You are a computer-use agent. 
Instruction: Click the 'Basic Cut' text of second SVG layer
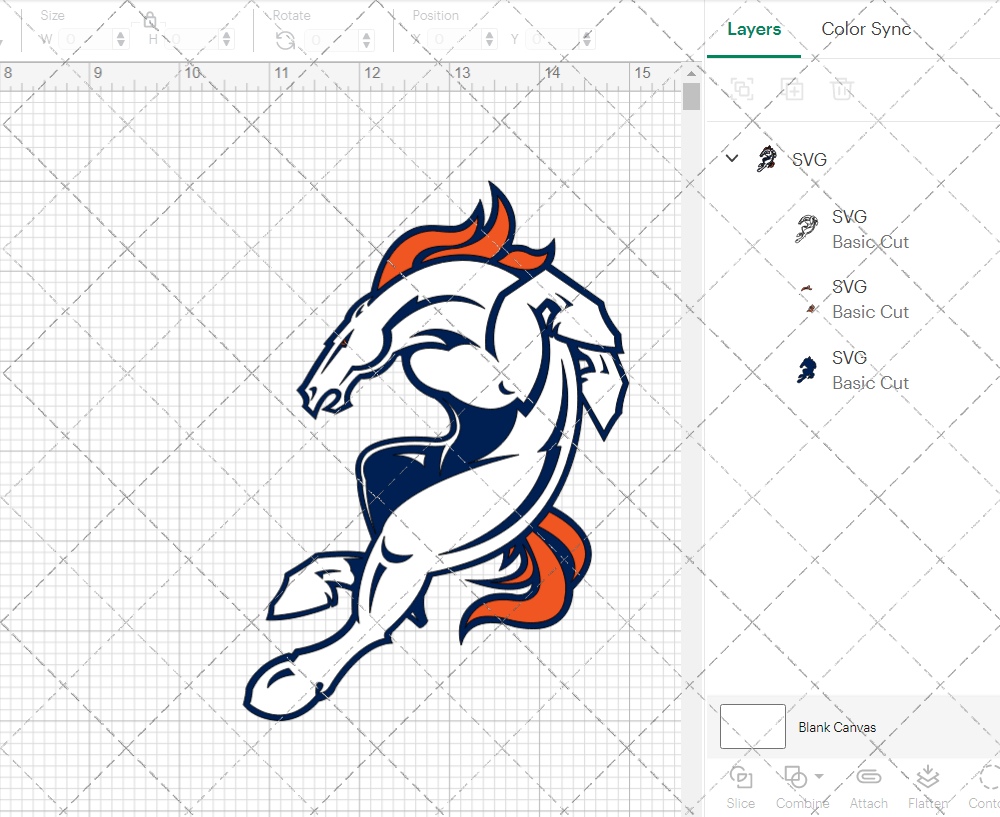click(x=870, y=312)
